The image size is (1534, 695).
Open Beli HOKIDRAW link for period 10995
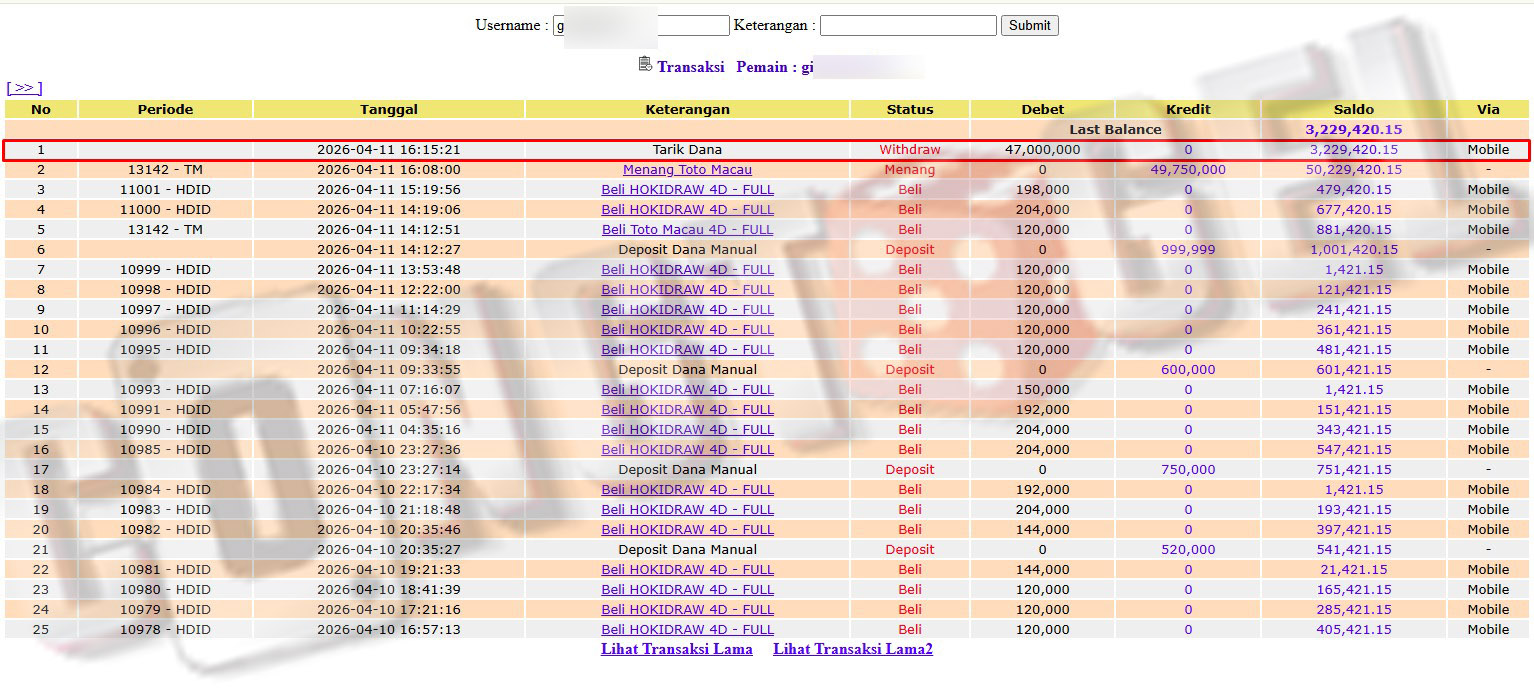687,350
